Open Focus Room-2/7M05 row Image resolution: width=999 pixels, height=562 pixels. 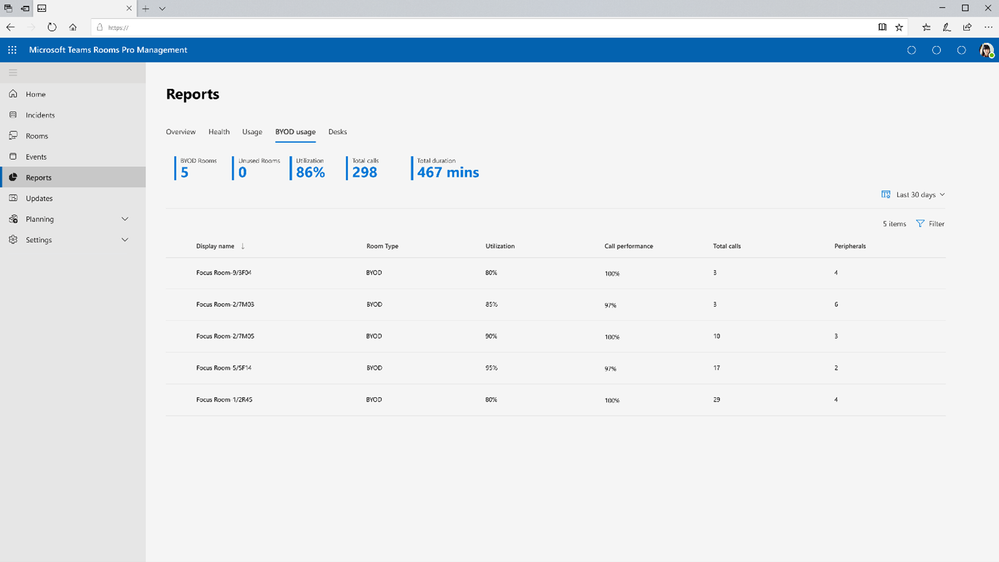[556, 336]
